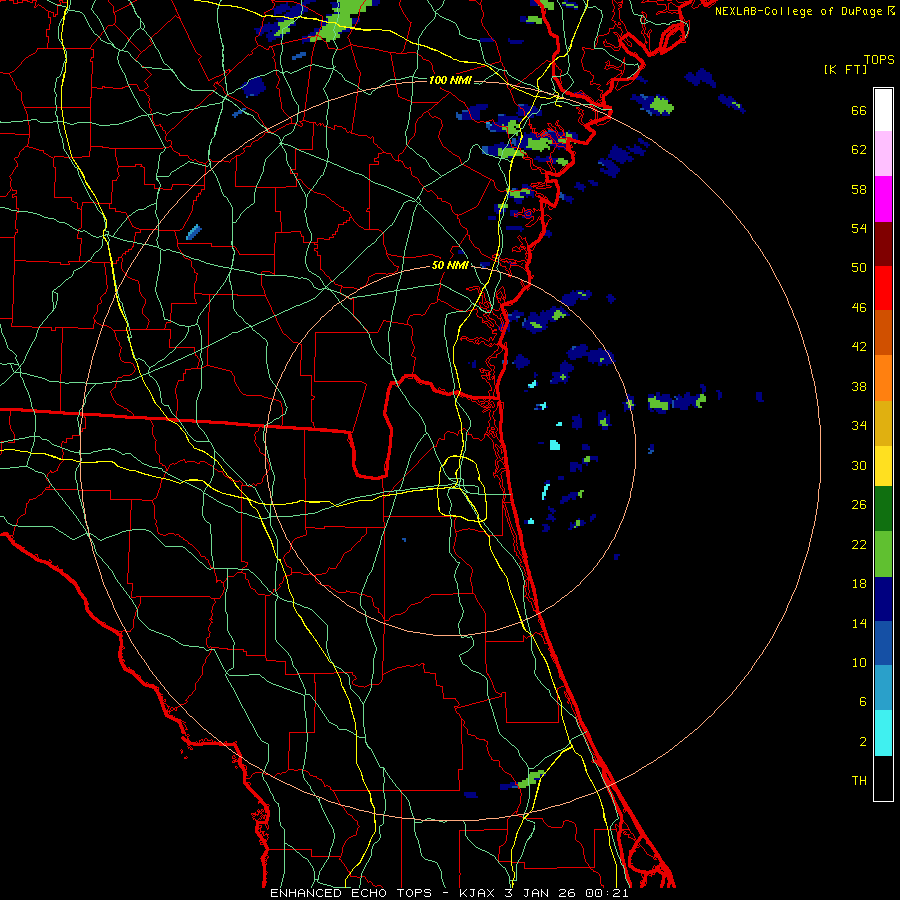Click the medium blue 18 K FT legend swatch
Image resolution: width=900 pixels, height=900 pixels.
(883, 643)
